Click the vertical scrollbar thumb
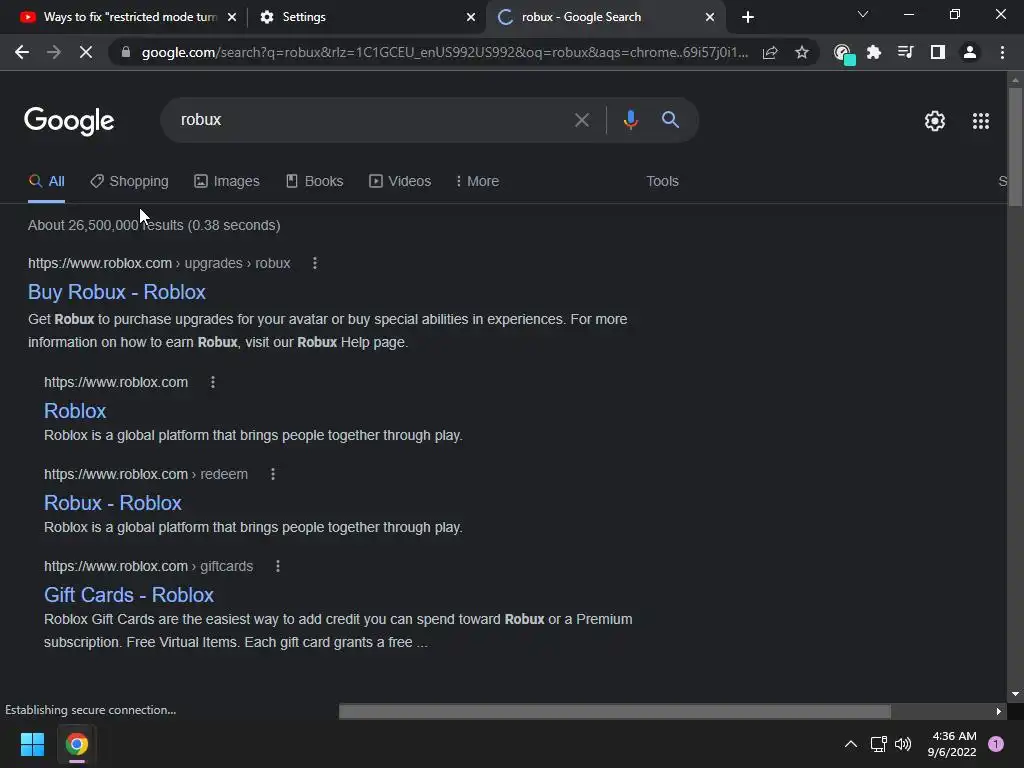 [1015, 147]
